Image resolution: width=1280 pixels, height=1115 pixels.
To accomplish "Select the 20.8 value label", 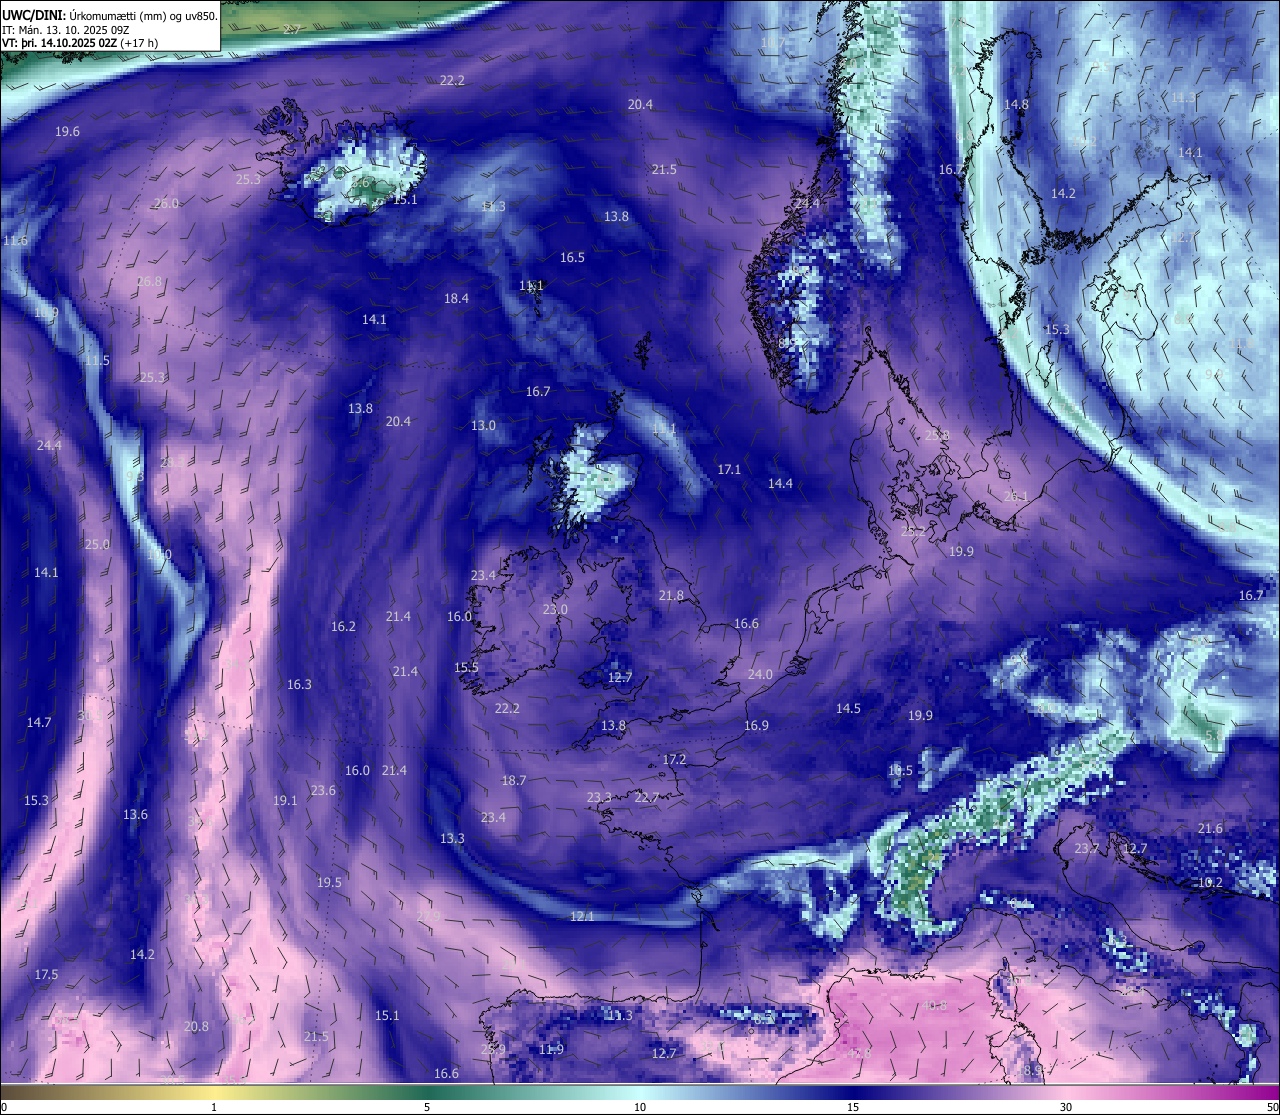I will (196, 1026).
